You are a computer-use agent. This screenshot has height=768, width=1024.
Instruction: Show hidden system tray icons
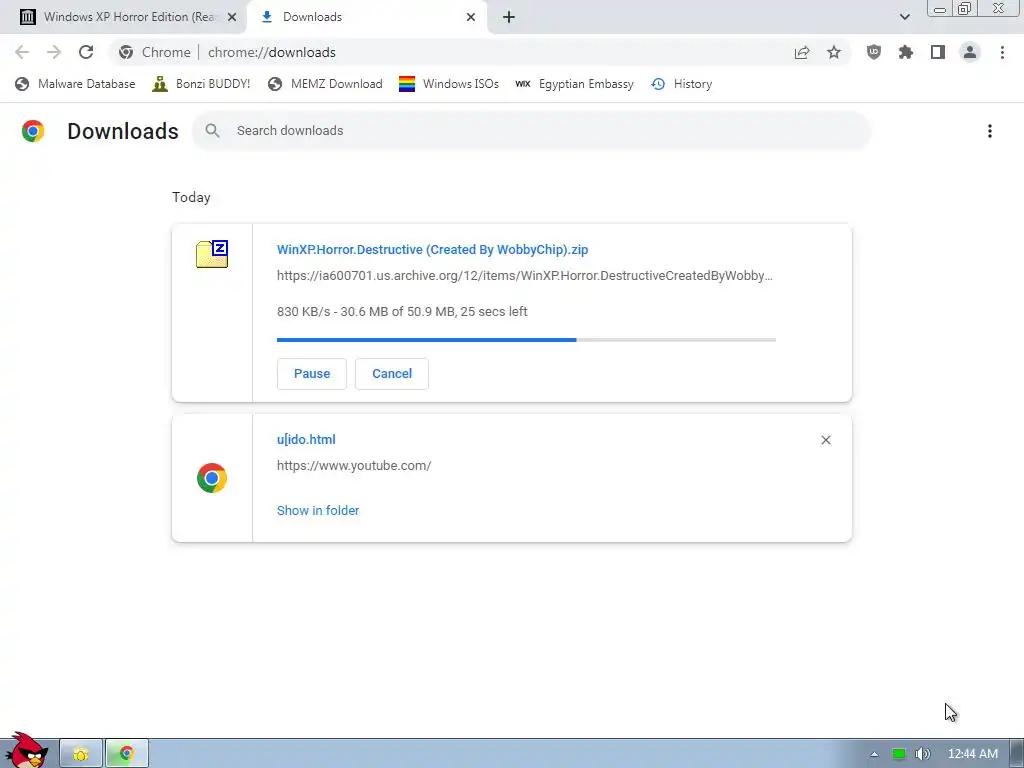(x=874, y=754)
